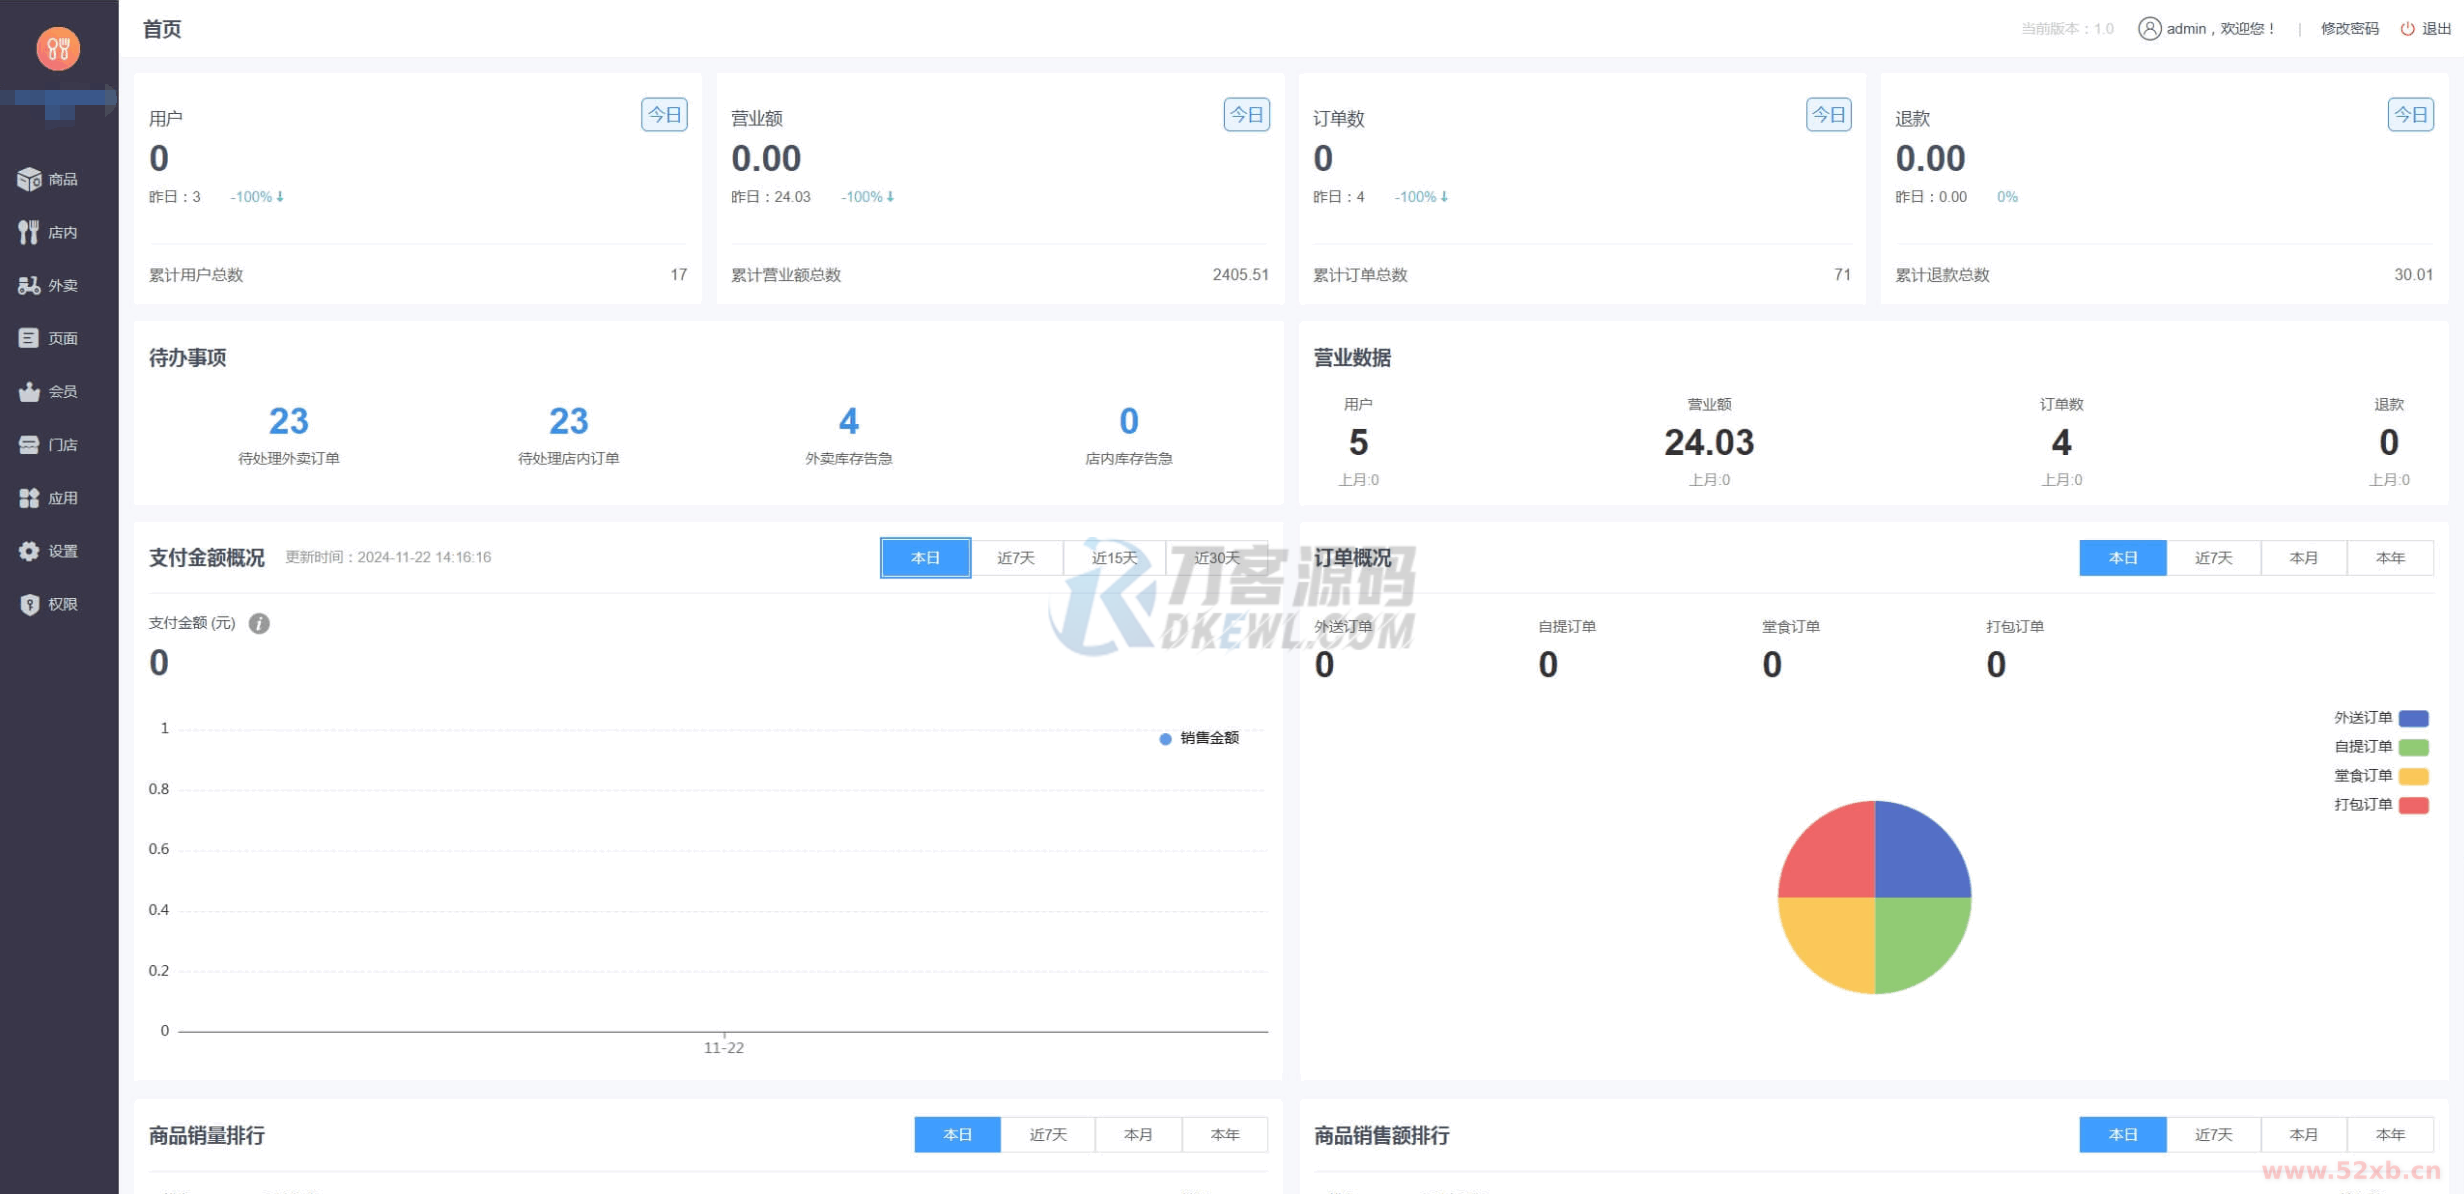Viewport: 2464px width, 1194px height.
Task: Open the 应用 apps grid icon
Action: pos(29,497)
